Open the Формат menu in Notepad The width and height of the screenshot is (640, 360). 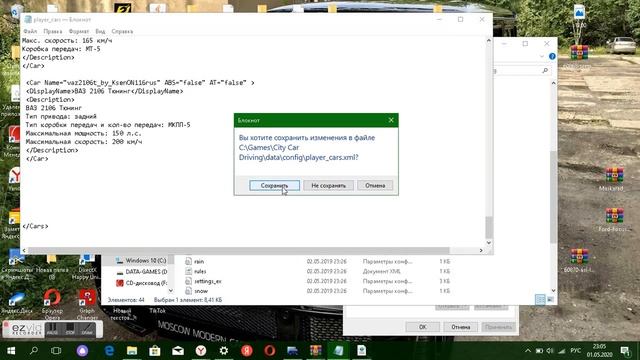click(78, 31)
